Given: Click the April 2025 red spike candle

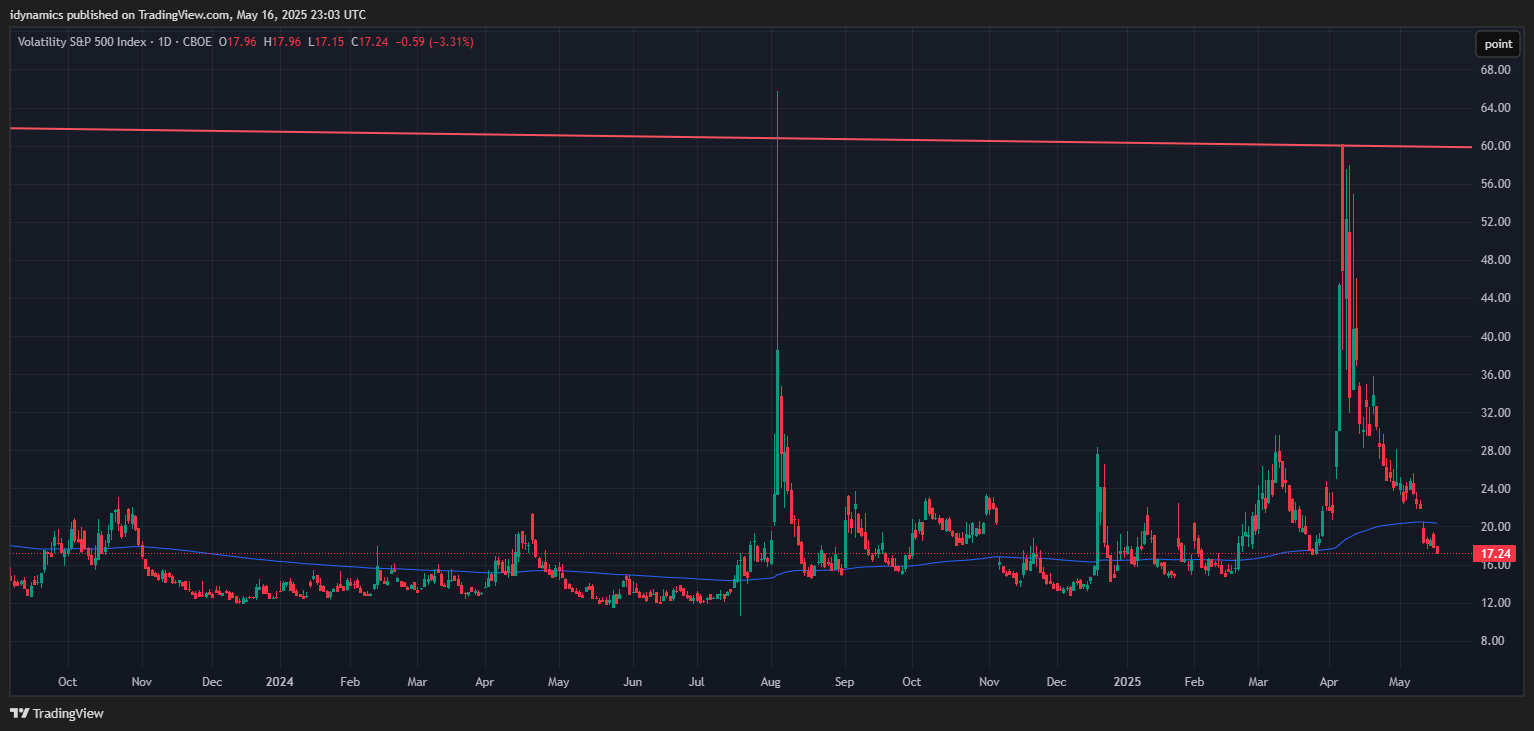Looking at the screenshot, I should pyautogui.click(x=1342, y=210).
